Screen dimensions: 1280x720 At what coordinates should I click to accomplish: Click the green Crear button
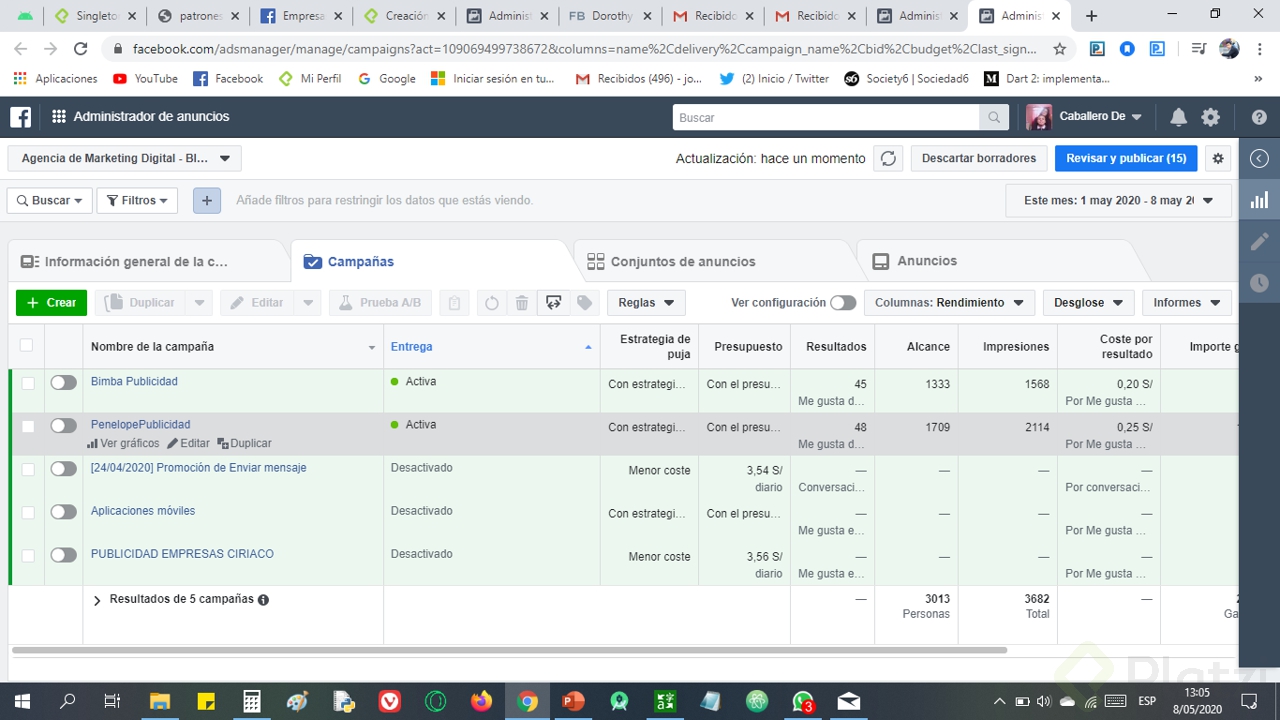tap(51, 303)
